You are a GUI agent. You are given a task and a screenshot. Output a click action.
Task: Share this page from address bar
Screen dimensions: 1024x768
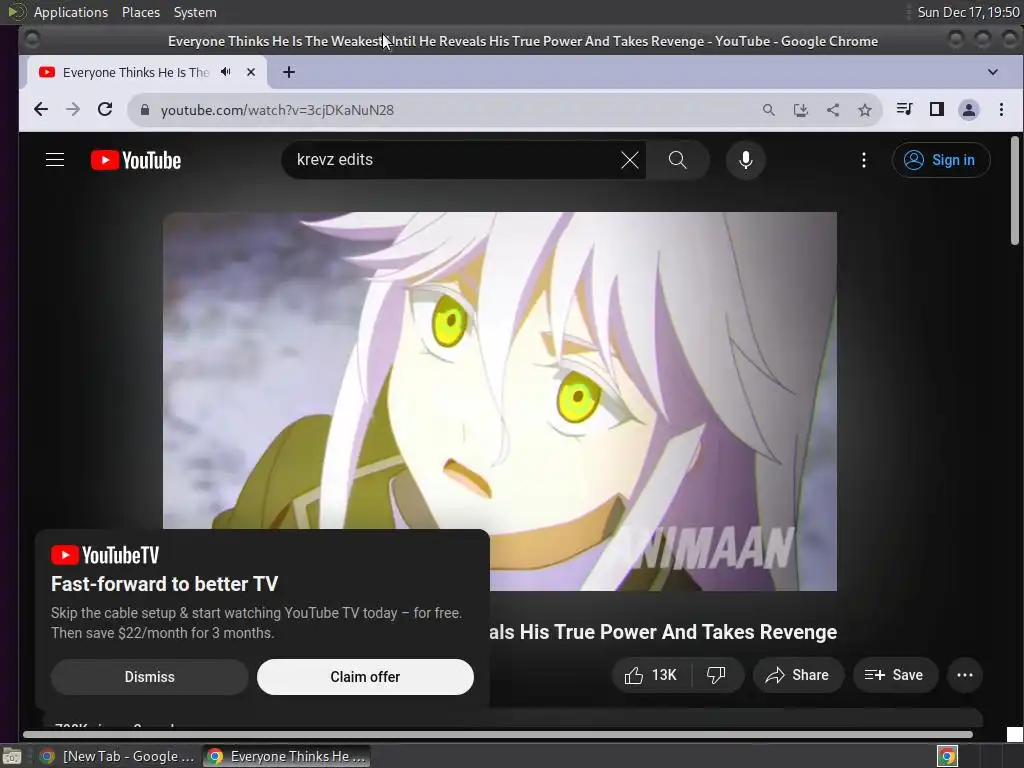(833, 110)
